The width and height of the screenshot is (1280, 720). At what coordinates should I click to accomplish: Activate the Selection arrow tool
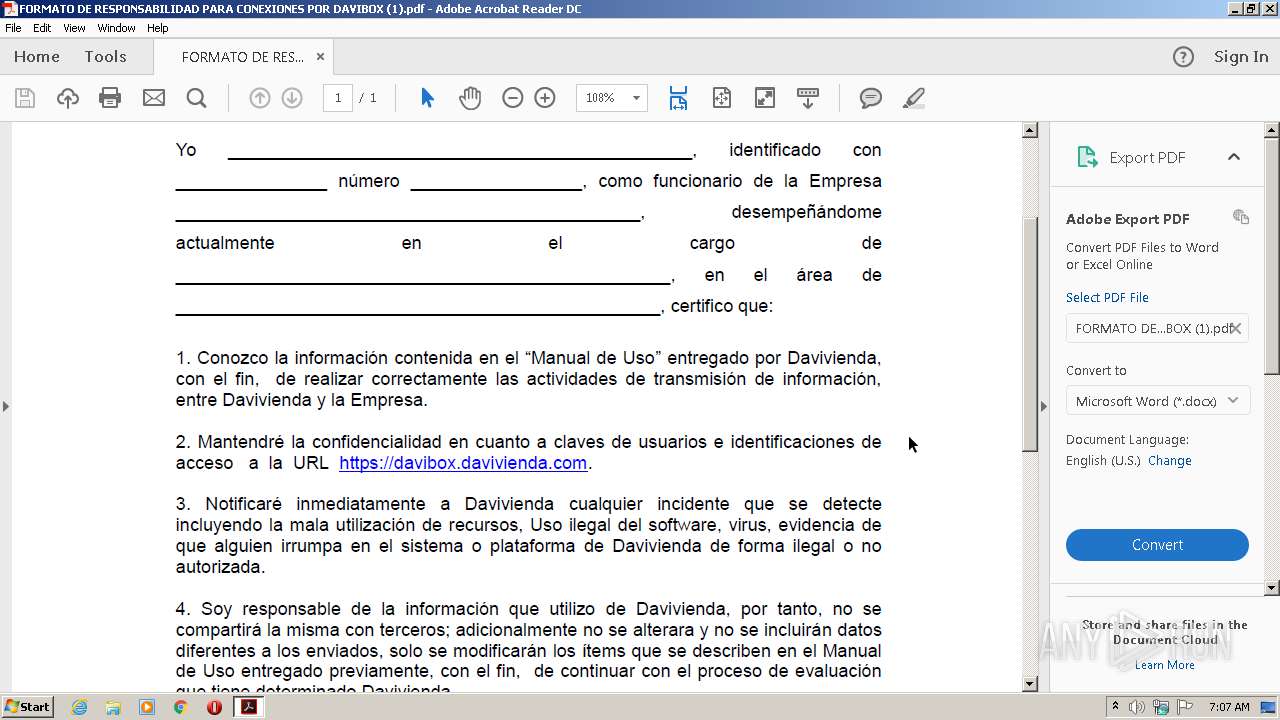pyautogui.click(x=427, y=98)
